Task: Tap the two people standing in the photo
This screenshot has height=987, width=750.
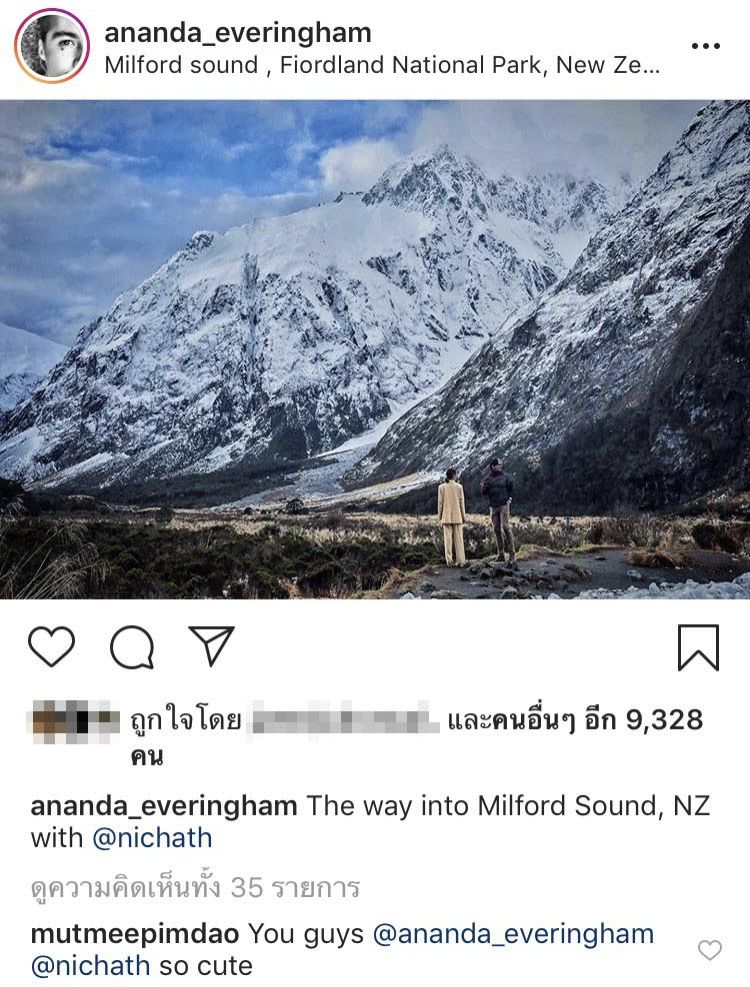Action: coord(477,513)
